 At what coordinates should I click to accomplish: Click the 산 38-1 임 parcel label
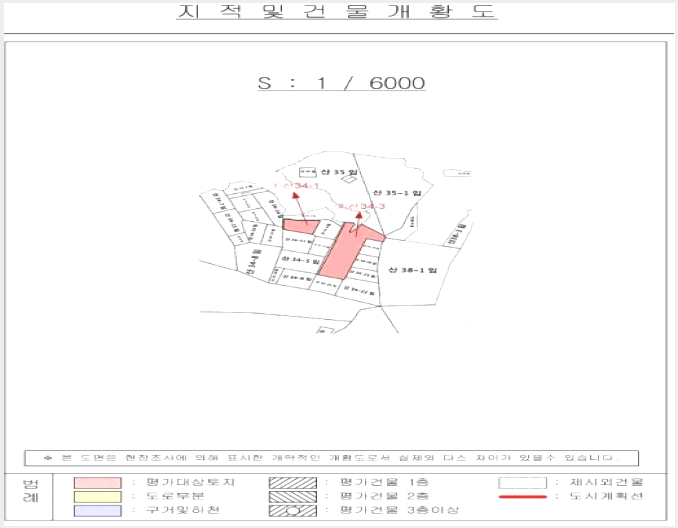click(x=413, y=270)
